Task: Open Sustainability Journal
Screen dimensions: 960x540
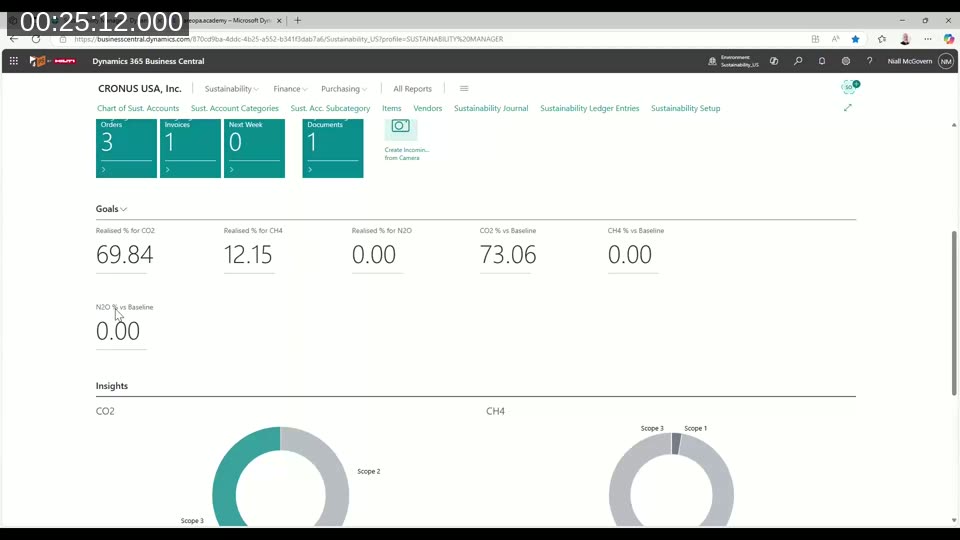Action: (x=491, y=108)
